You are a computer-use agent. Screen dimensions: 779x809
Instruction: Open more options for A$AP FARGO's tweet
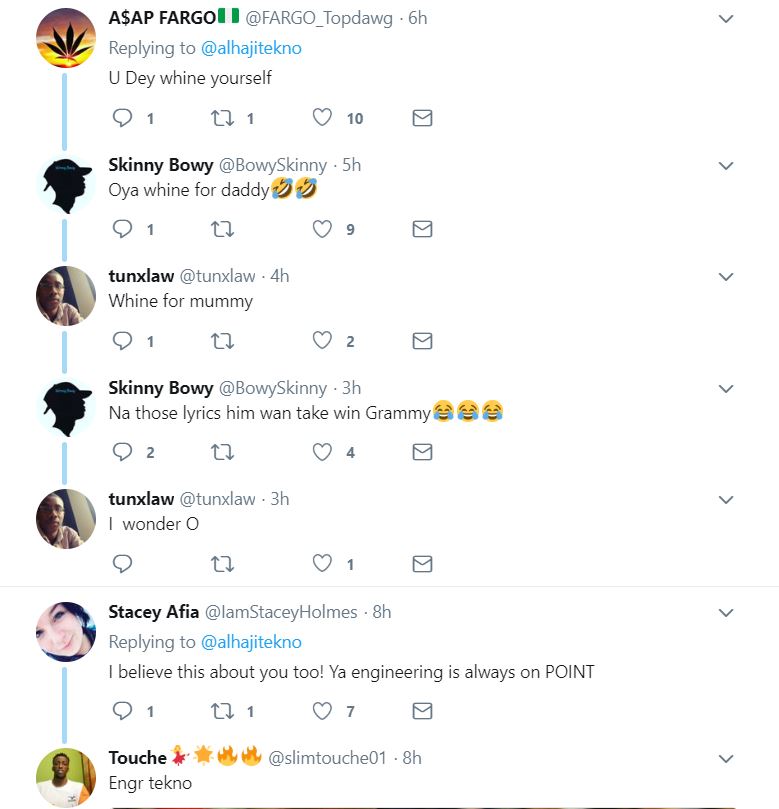coord(727,19)
